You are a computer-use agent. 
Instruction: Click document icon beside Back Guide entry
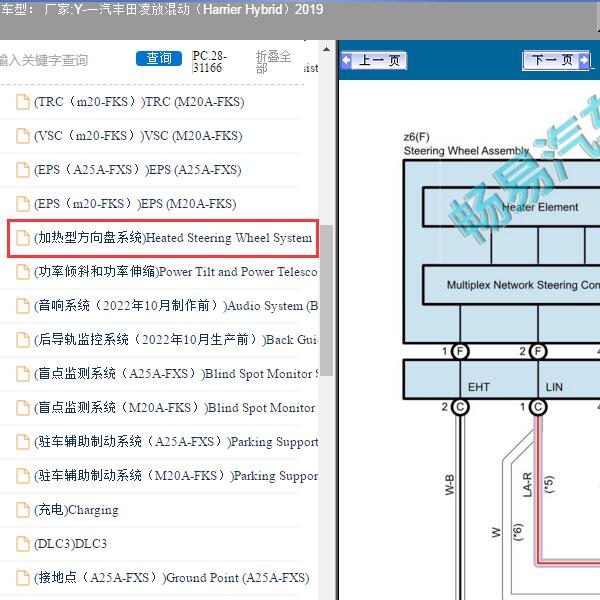(23, 340)
